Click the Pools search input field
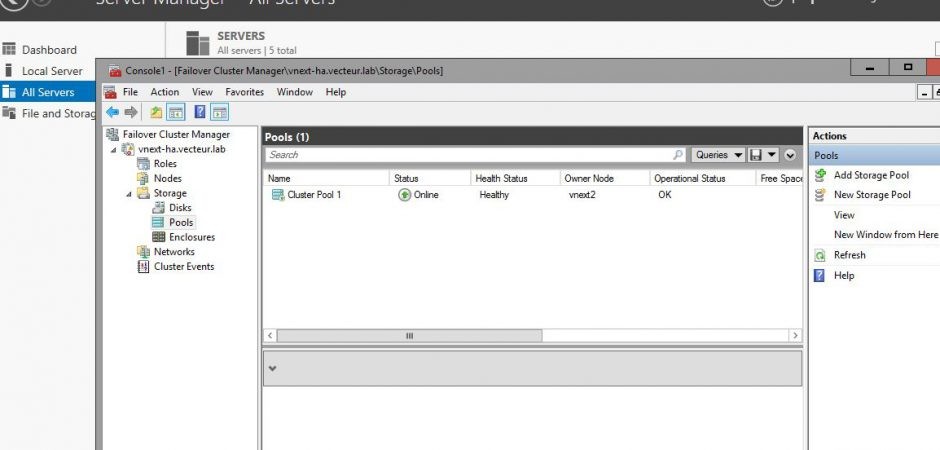The height and width of the screenshot is (450, 940). point(465,155)
